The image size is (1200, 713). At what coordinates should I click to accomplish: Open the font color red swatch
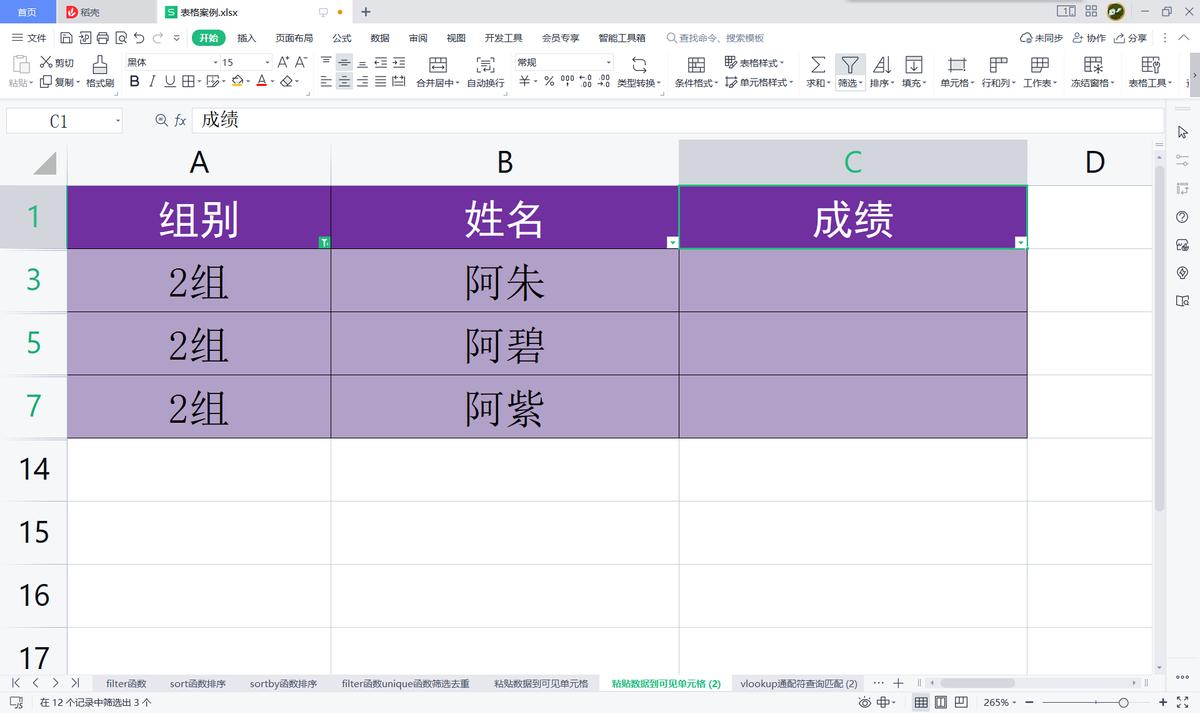point(262,81)
